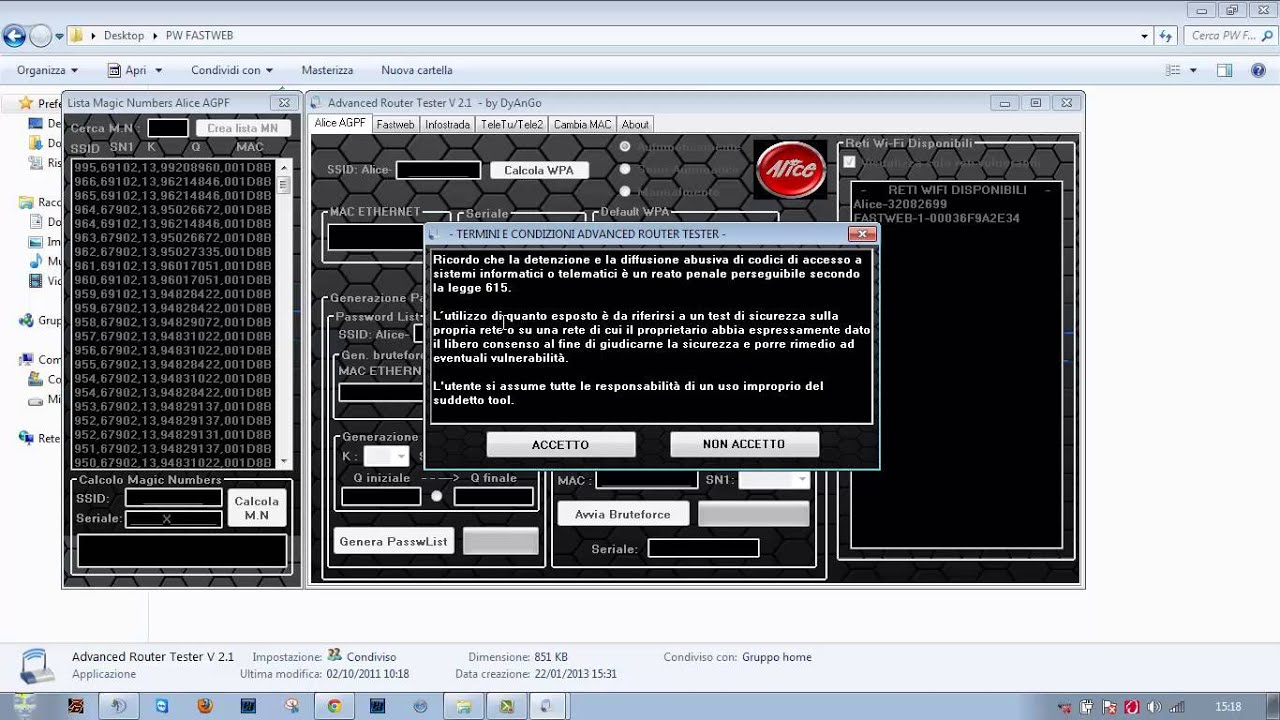Image resolution: width=1280 pixels, height=720 pixels.
Task: Select Advanced Router Tester taskbar button
Action: (548, 706)
